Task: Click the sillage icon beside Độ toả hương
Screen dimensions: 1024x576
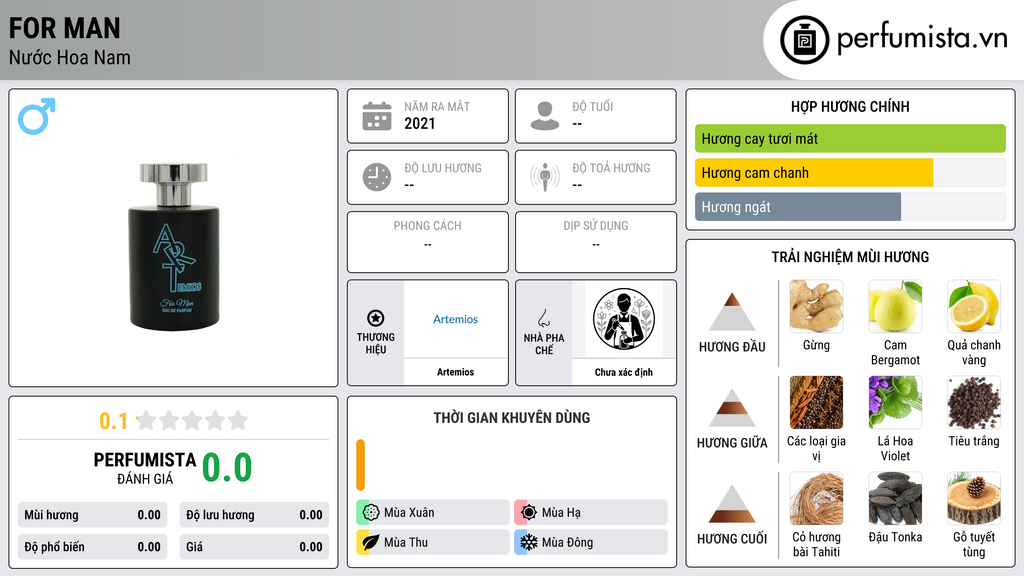Action: pyautogui.click(x=545, y=177)
